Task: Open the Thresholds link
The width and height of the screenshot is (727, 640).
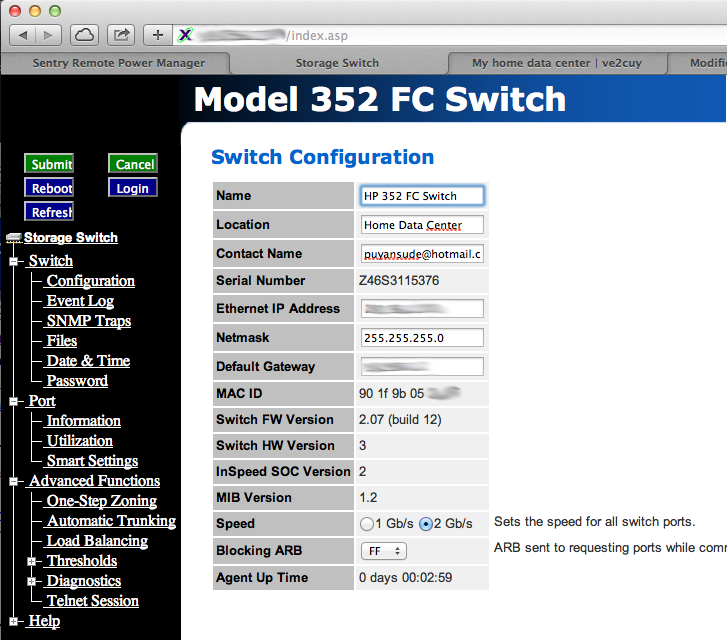Action: [x=82, y=560]
